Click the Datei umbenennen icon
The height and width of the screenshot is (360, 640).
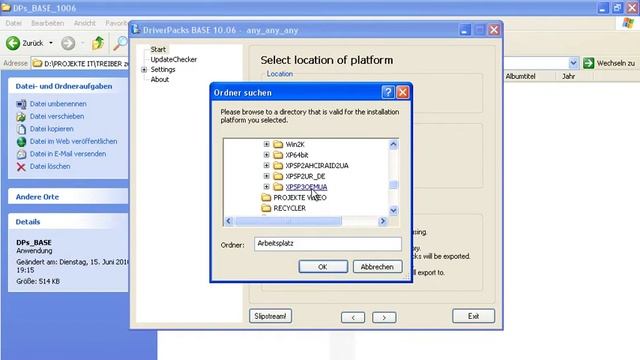pyautogui.click(x=21, y=104)
